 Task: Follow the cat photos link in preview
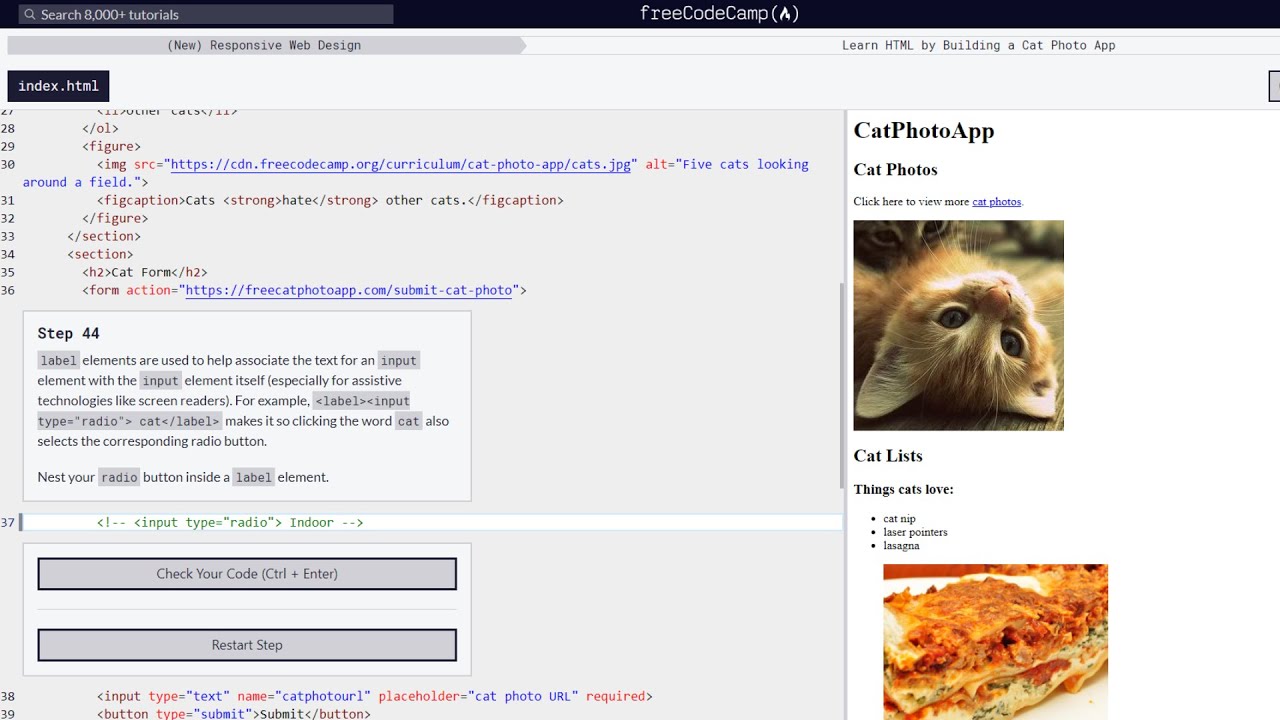(x=996, y=202)
